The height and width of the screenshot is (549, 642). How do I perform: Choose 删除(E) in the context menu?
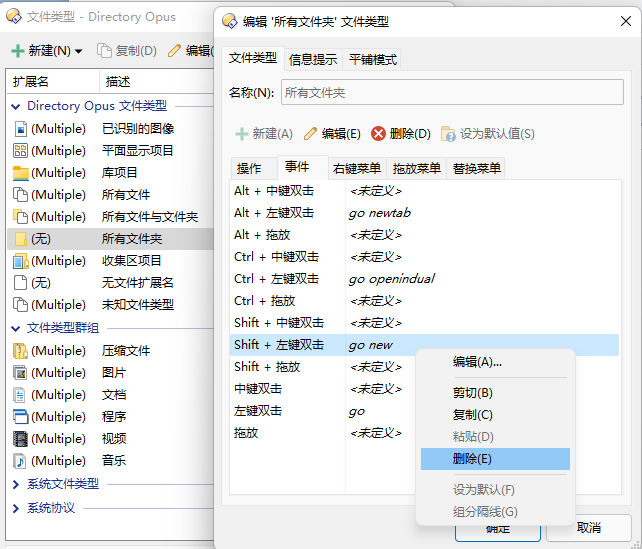[x=495, y=459]
